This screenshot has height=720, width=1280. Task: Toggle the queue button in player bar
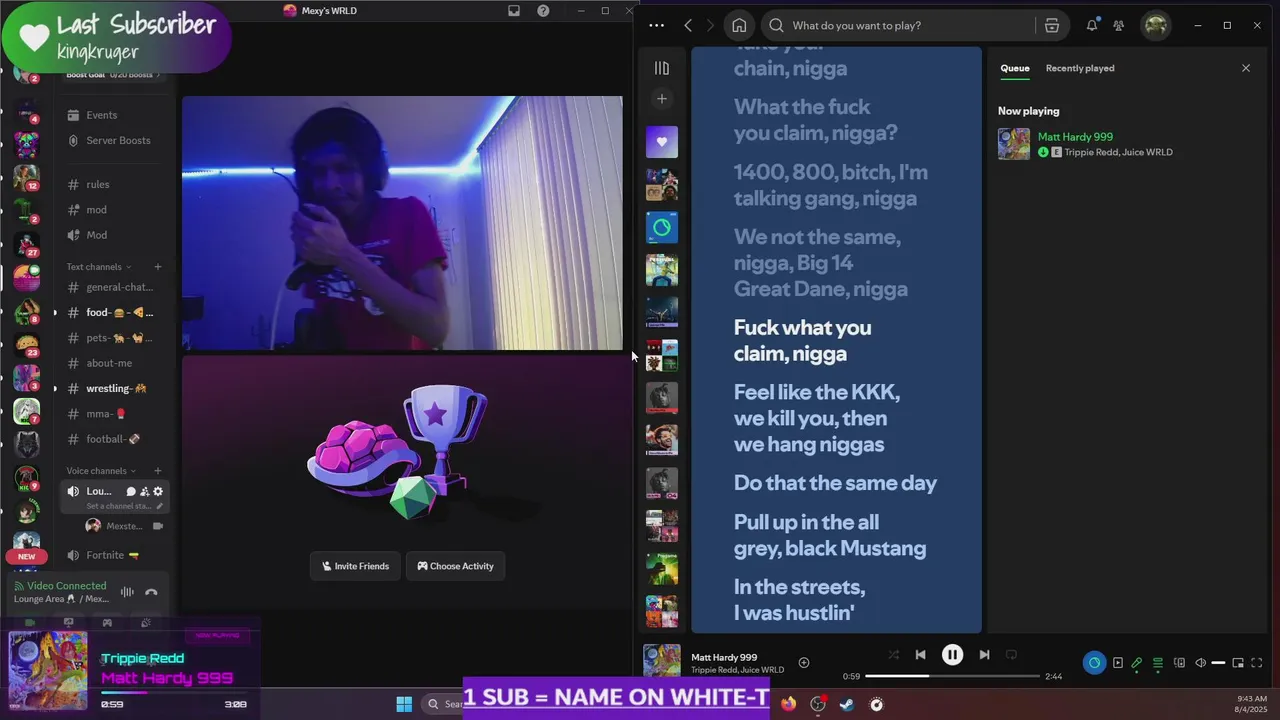pyautogui.click(x=1158, y=663)
